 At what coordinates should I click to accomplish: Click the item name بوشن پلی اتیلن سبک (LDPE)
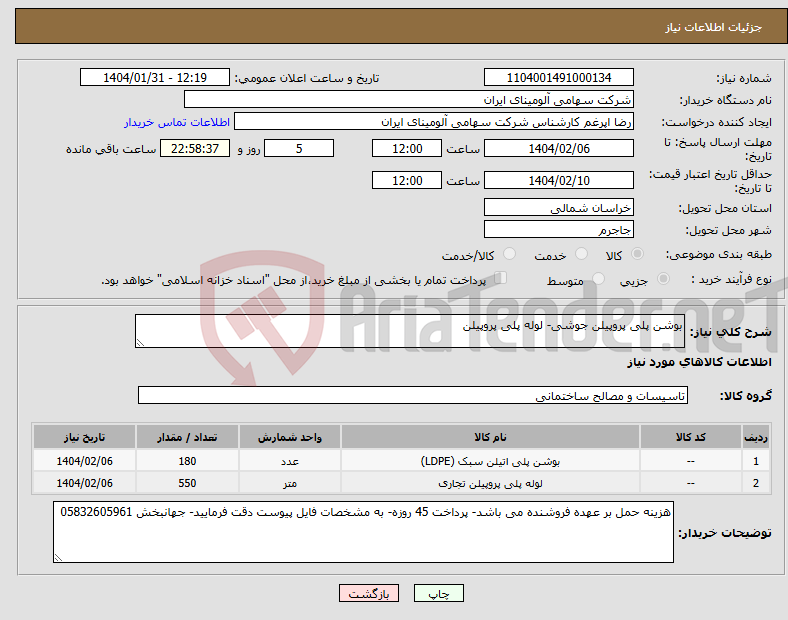coord(490,461)
